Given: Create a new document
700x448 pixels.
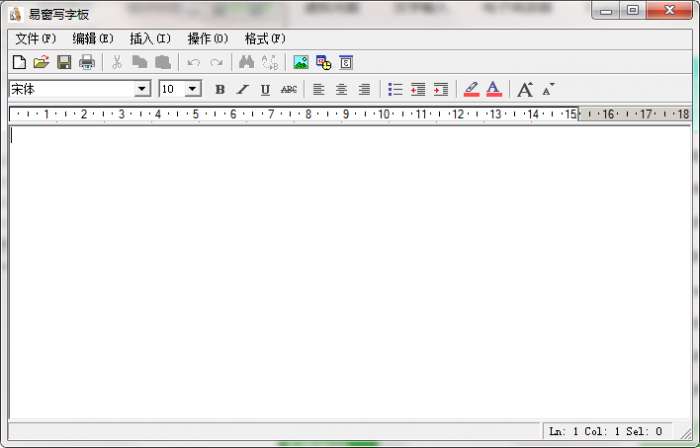Looking at the screenshot, I should coord(19,62).
